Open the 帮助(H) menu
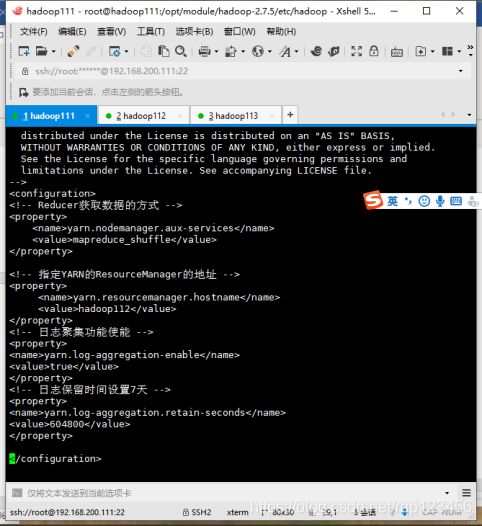 [x=281, y=32]
